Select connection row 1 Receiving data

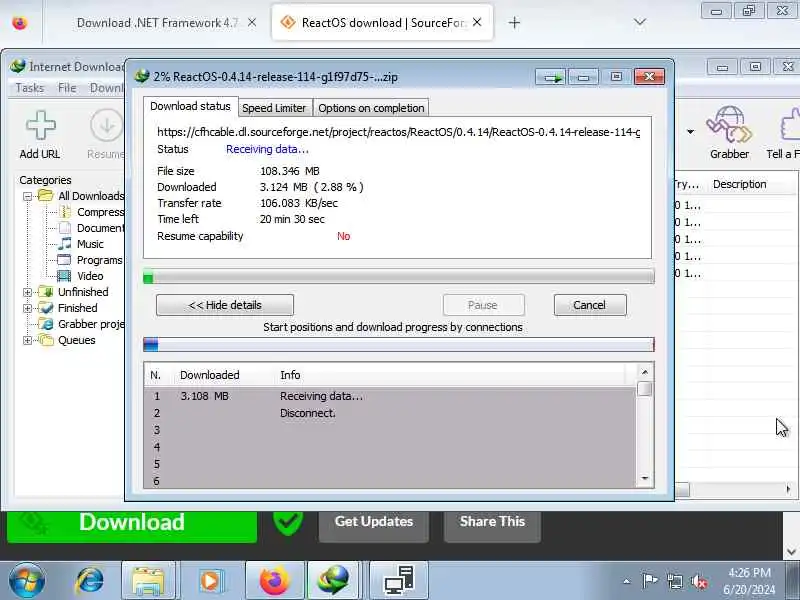click(x=390, y=396)
